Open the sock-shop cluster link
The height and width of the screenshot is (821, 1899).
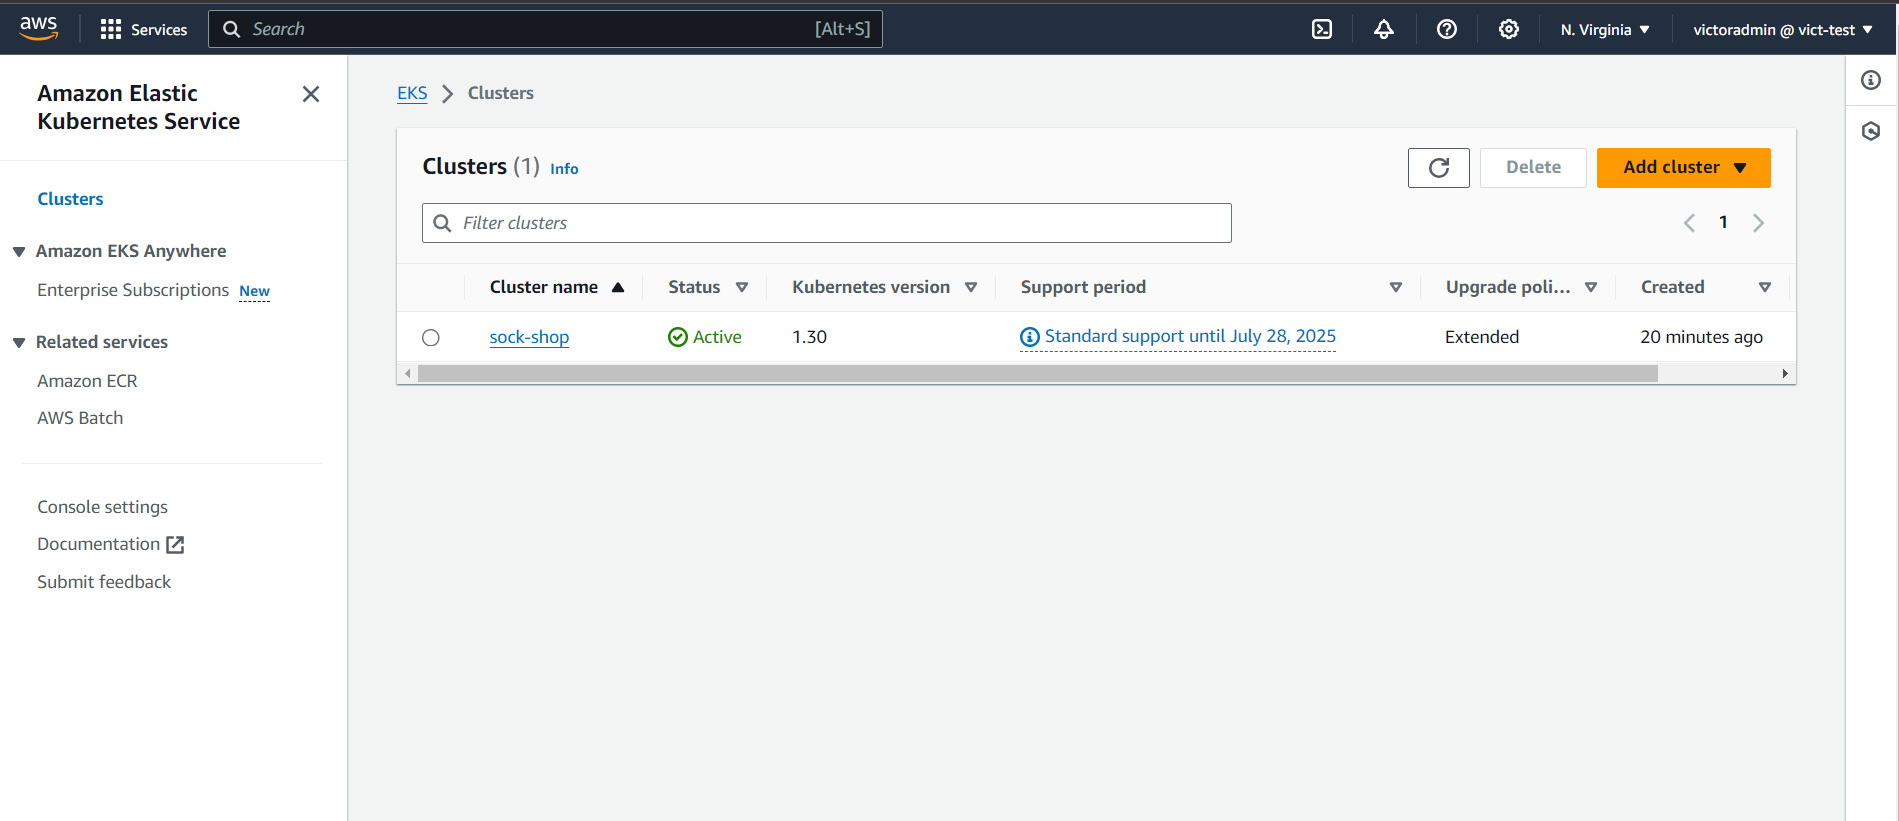pos(529,337)
